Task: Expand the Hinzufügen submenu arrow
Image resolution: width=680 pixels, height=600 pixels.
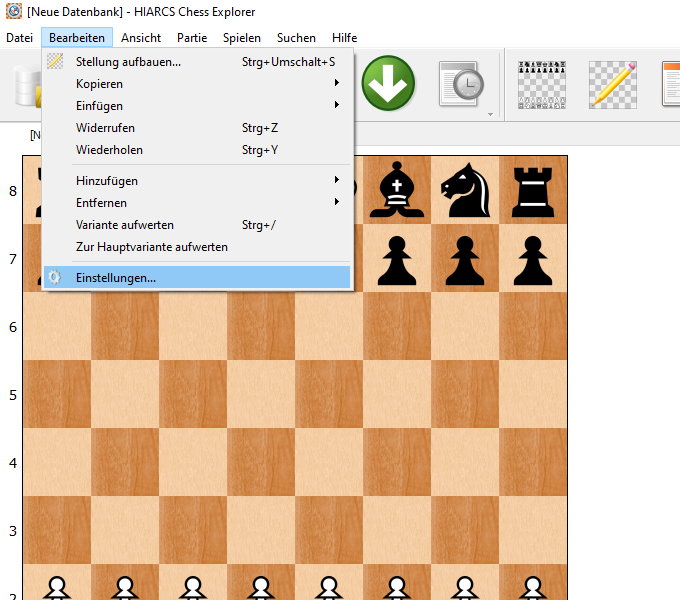Action: pos(337,180)
